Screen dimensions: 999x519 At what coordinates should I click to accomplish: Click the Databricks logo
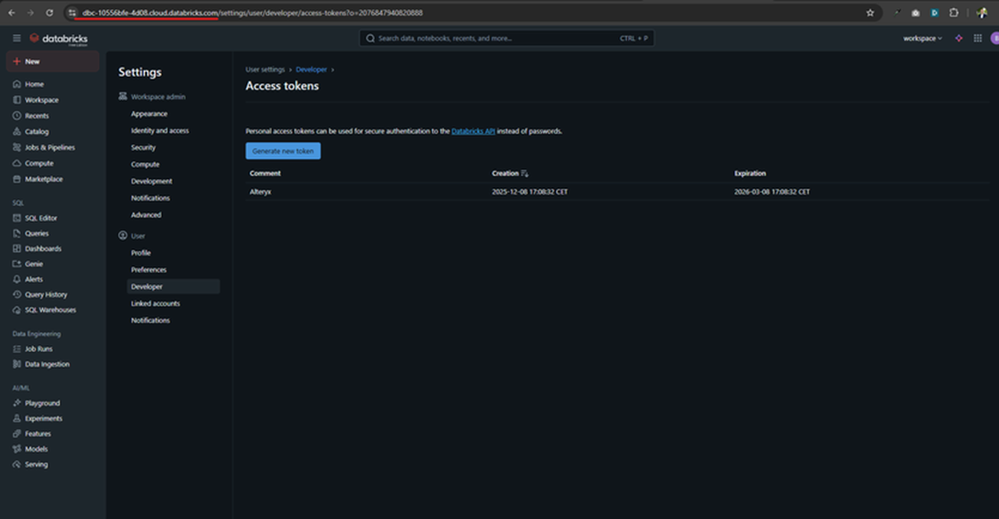click(59, 39)
